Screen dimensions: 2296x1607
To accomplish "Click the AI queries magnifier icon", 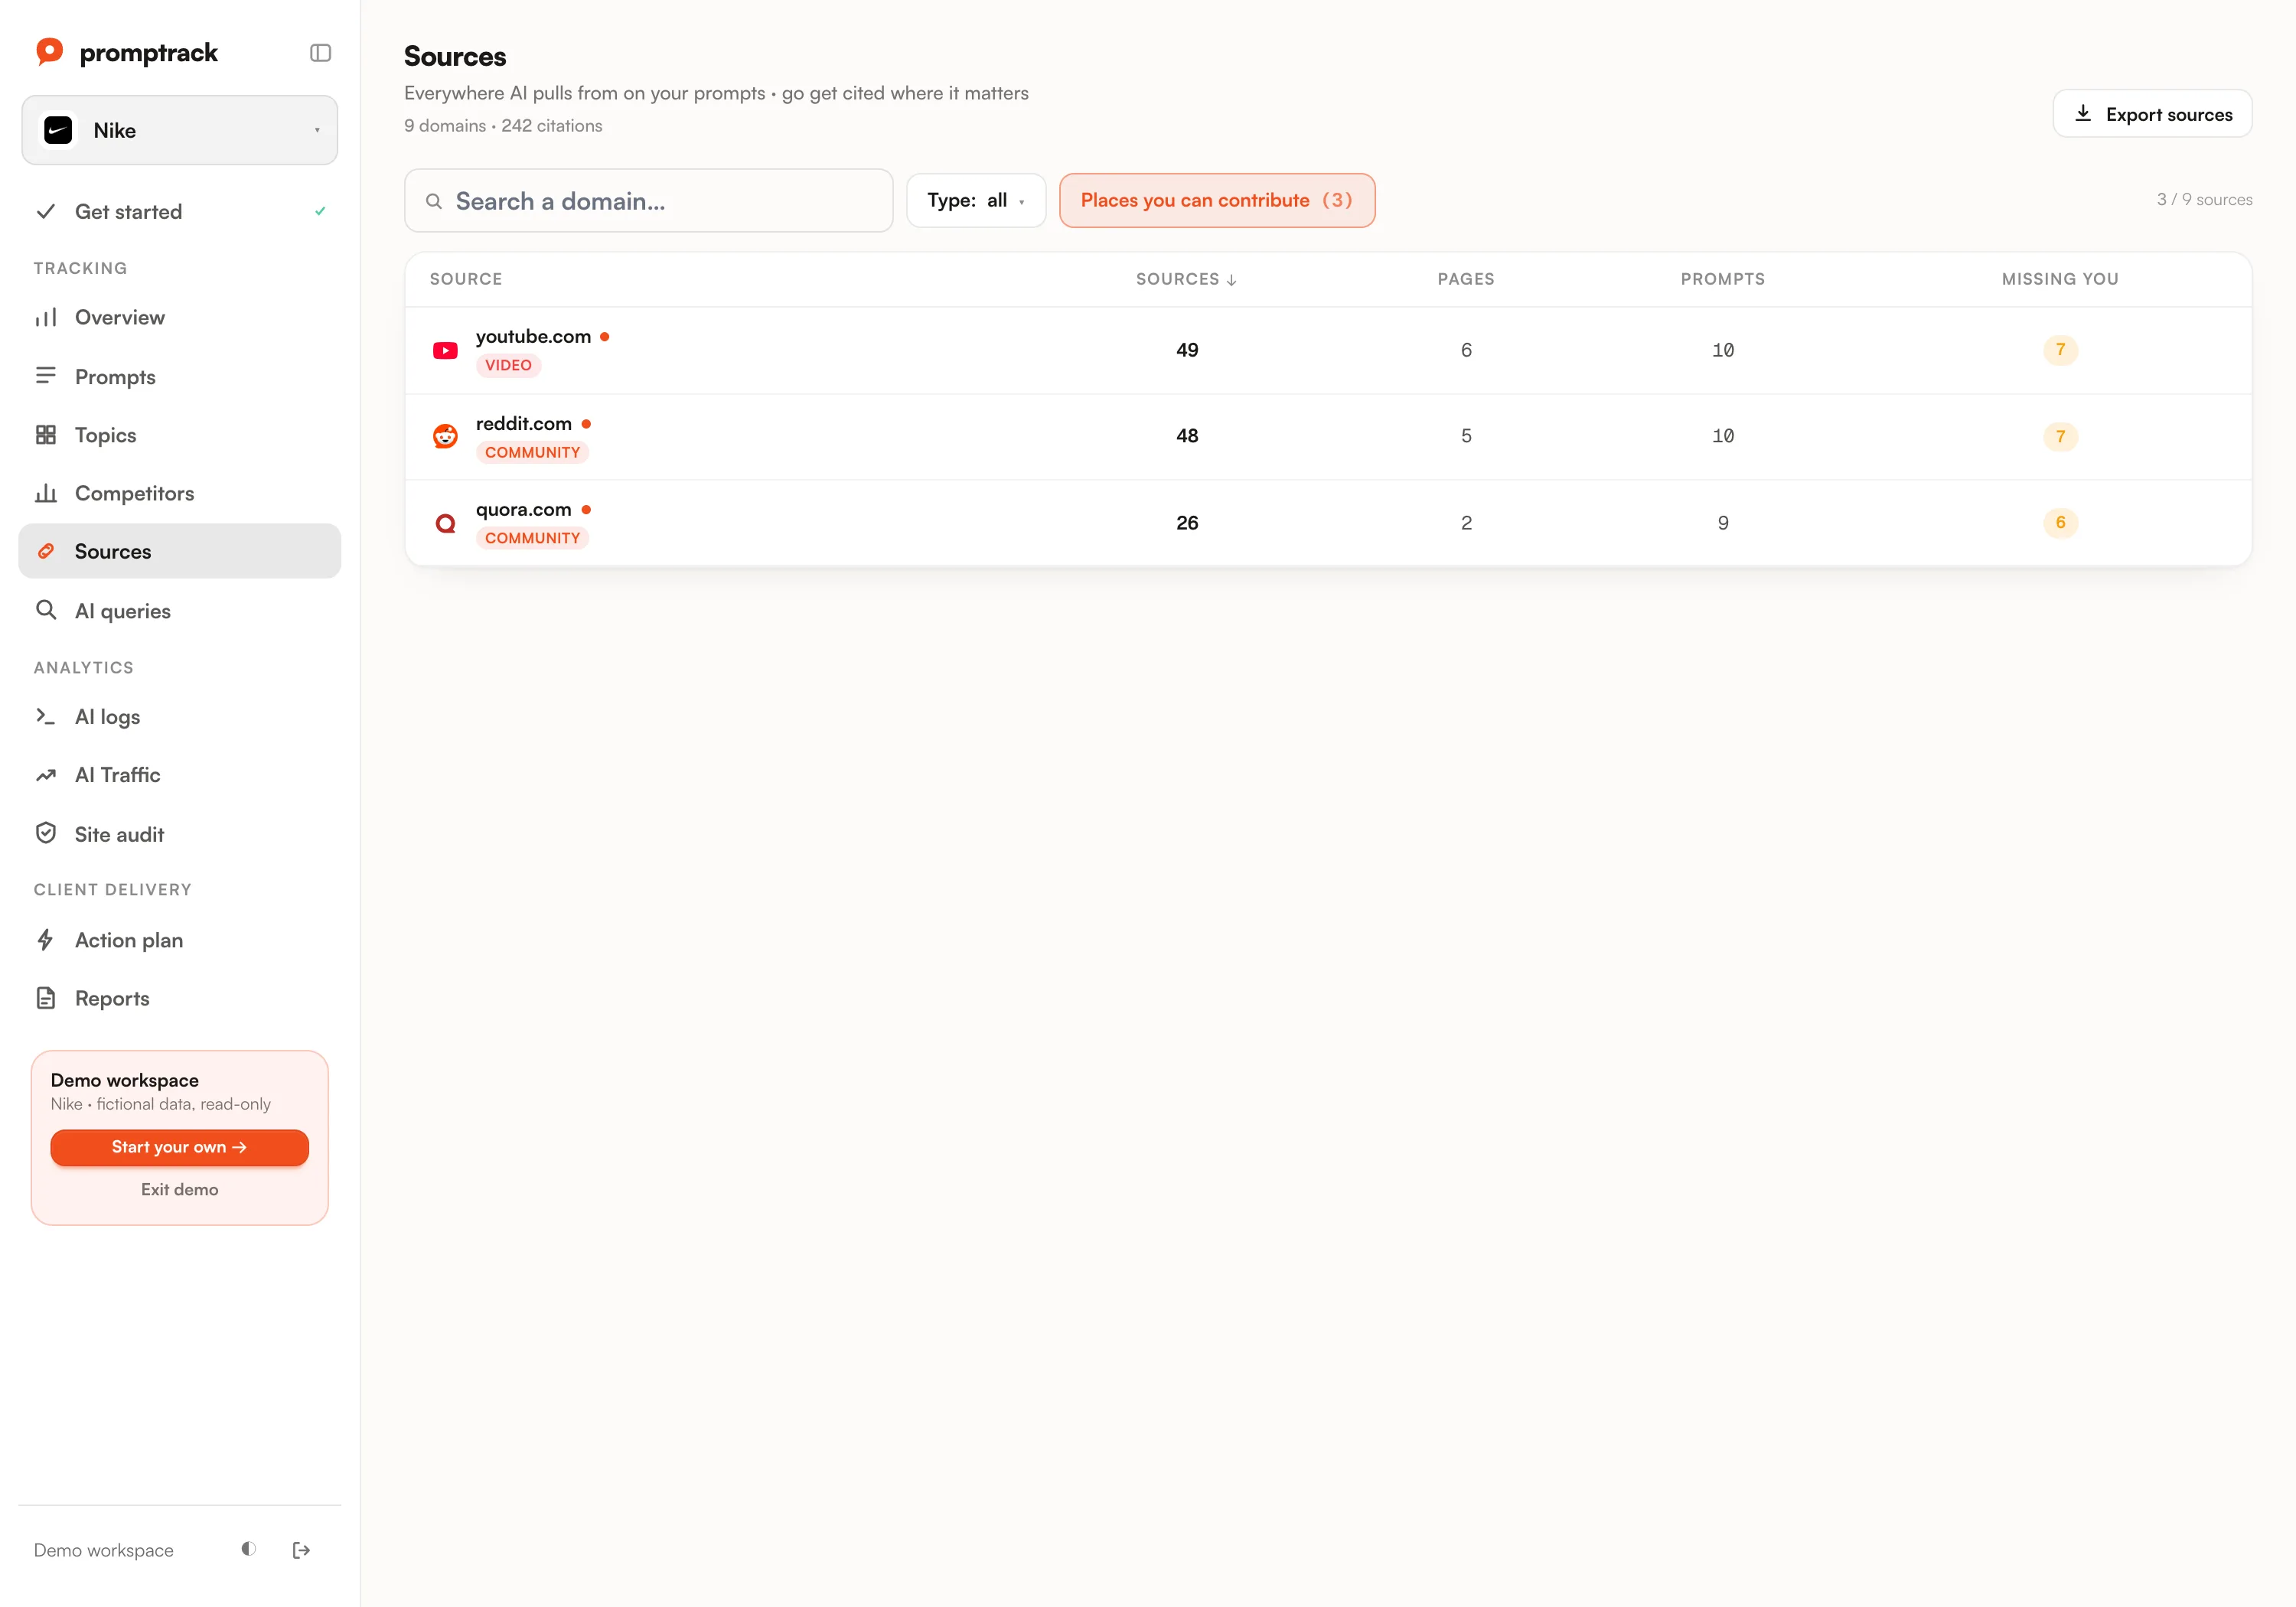I will pyautogui.click(x=46, y=610).
